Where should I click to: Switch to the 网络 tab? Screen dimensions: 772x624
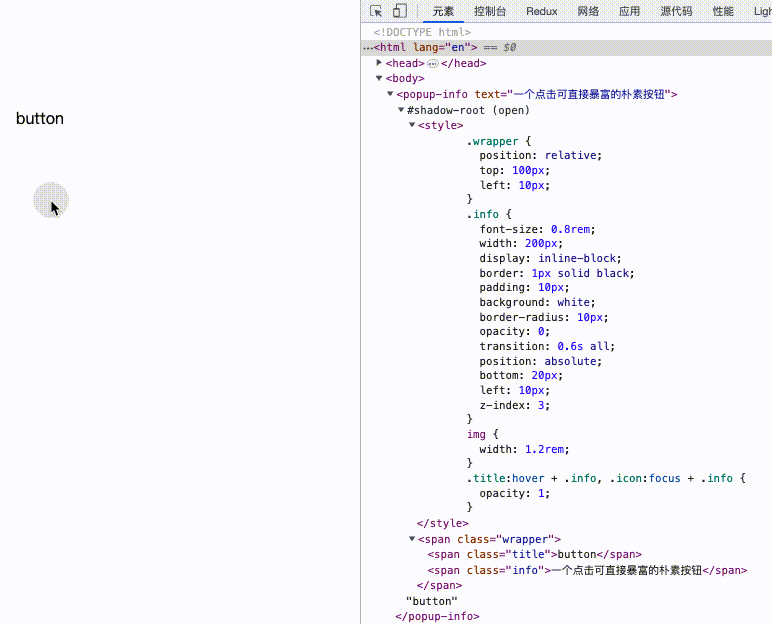click(588, 11)
